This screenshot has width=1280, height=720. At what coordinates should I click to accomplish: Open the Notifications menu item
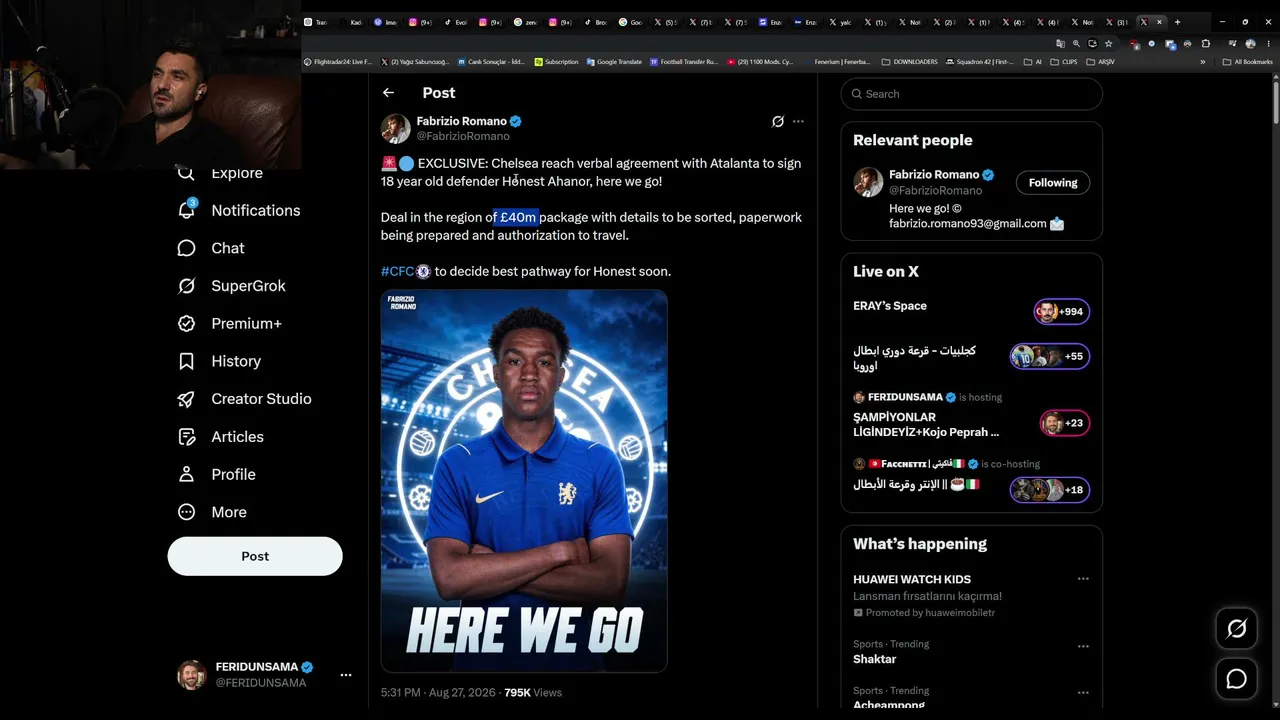coord(238,210)
